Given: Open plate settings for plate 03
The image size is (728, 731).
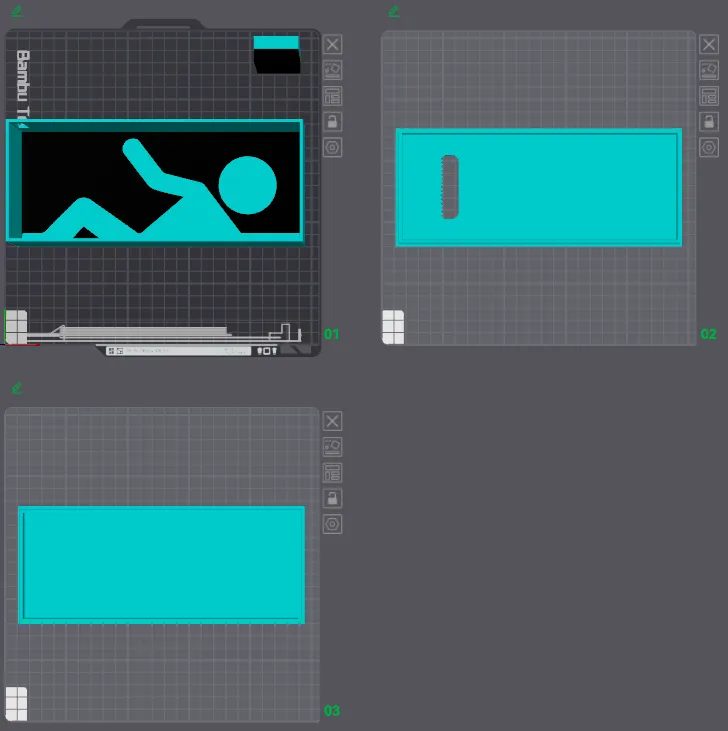Looking at the screenshot, I should click(x=332, y=524).
